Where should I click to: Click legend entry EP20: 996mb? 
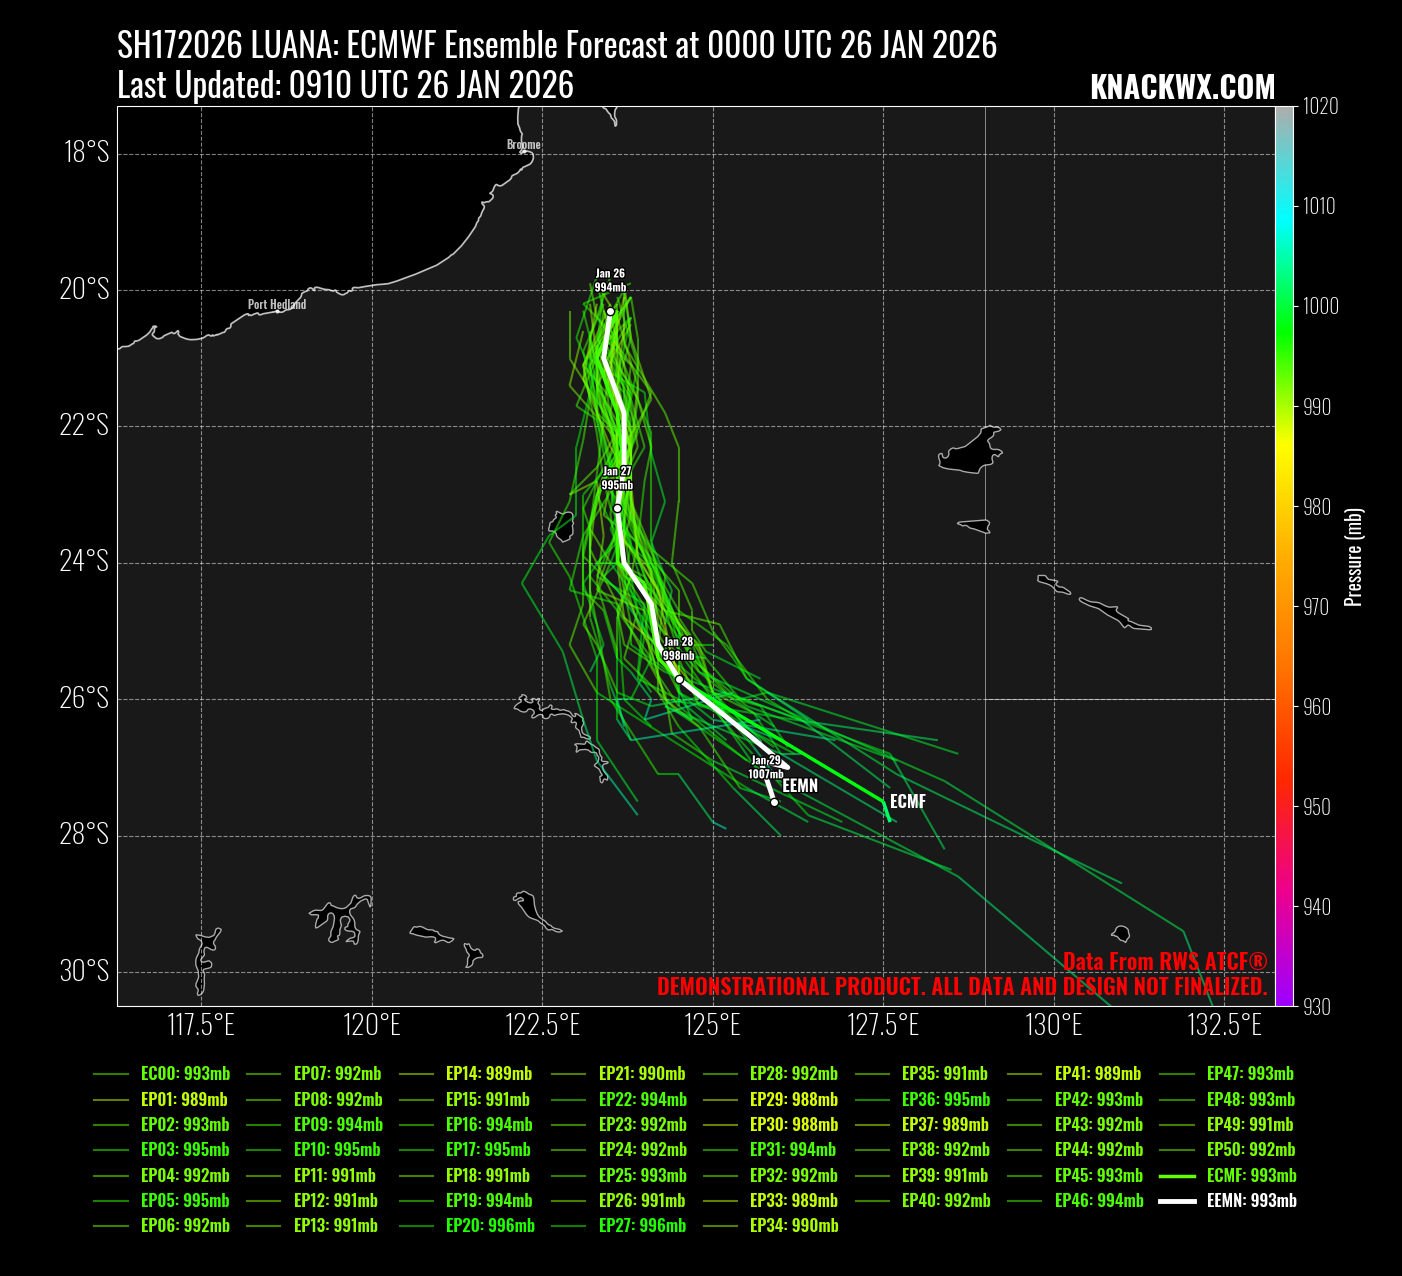(x=490, y=1226)
